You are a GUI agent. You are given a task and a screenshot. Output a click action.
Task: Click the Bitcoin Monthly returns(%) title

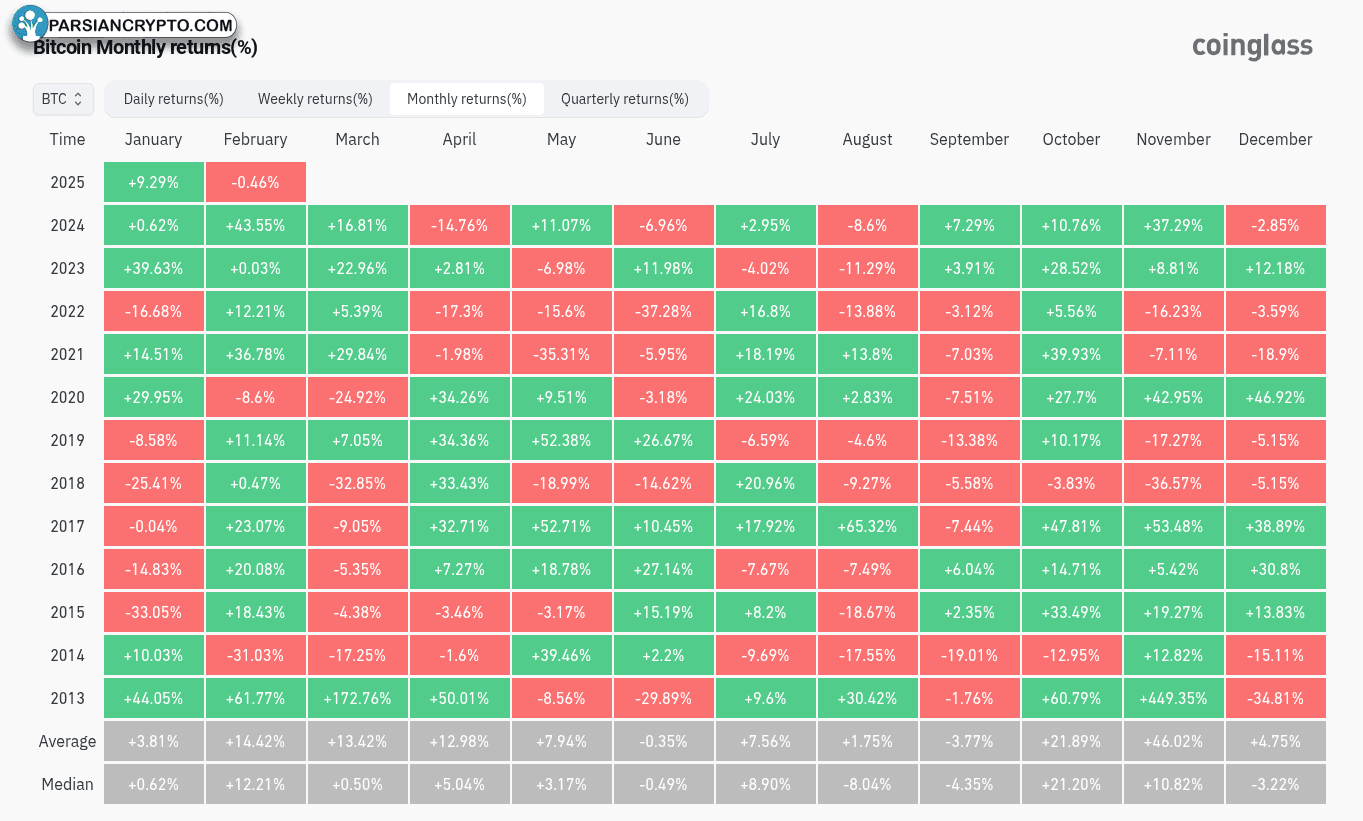(x=146, y=47)
